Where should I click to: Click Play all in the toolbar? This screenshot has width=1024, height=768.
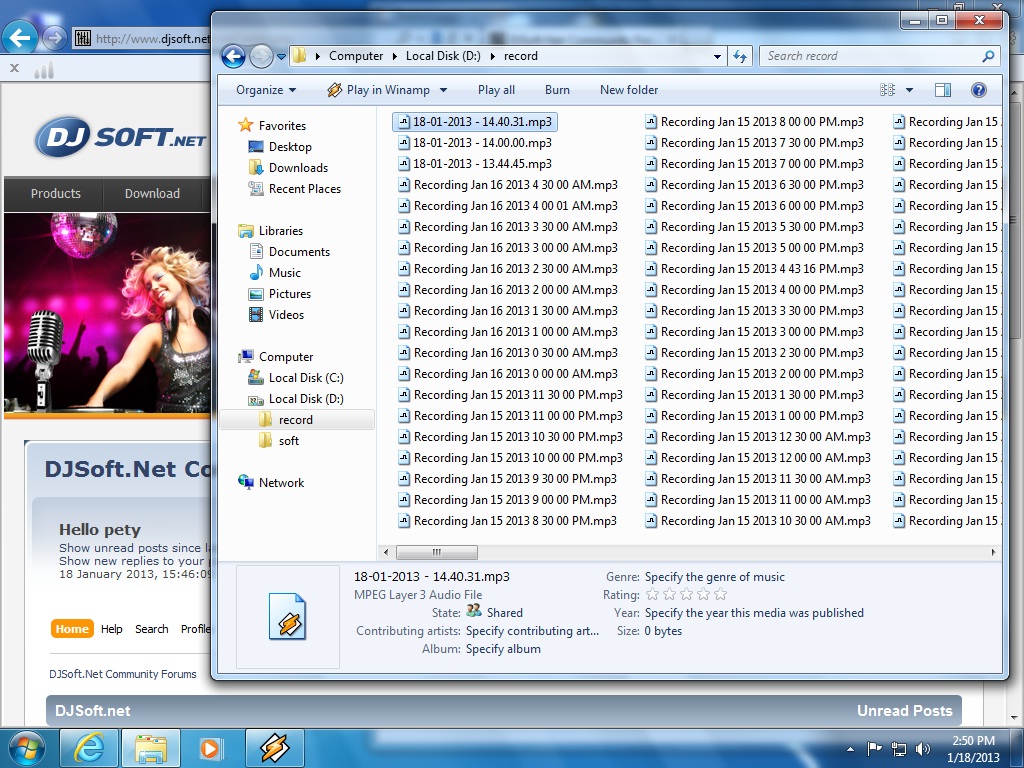pyautogui.click(x=496, y=90)
